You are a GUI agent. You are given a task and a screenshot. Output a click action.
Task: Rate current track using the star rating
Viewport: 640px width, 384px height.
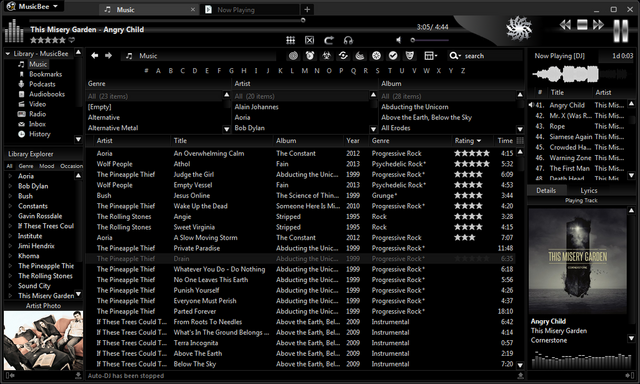[48, 40]
